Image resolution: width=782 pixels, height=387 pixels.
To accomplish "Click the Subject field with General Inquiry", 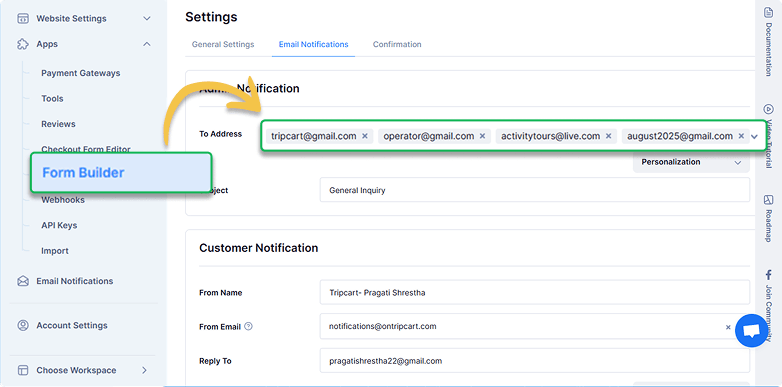I will 535,190.
